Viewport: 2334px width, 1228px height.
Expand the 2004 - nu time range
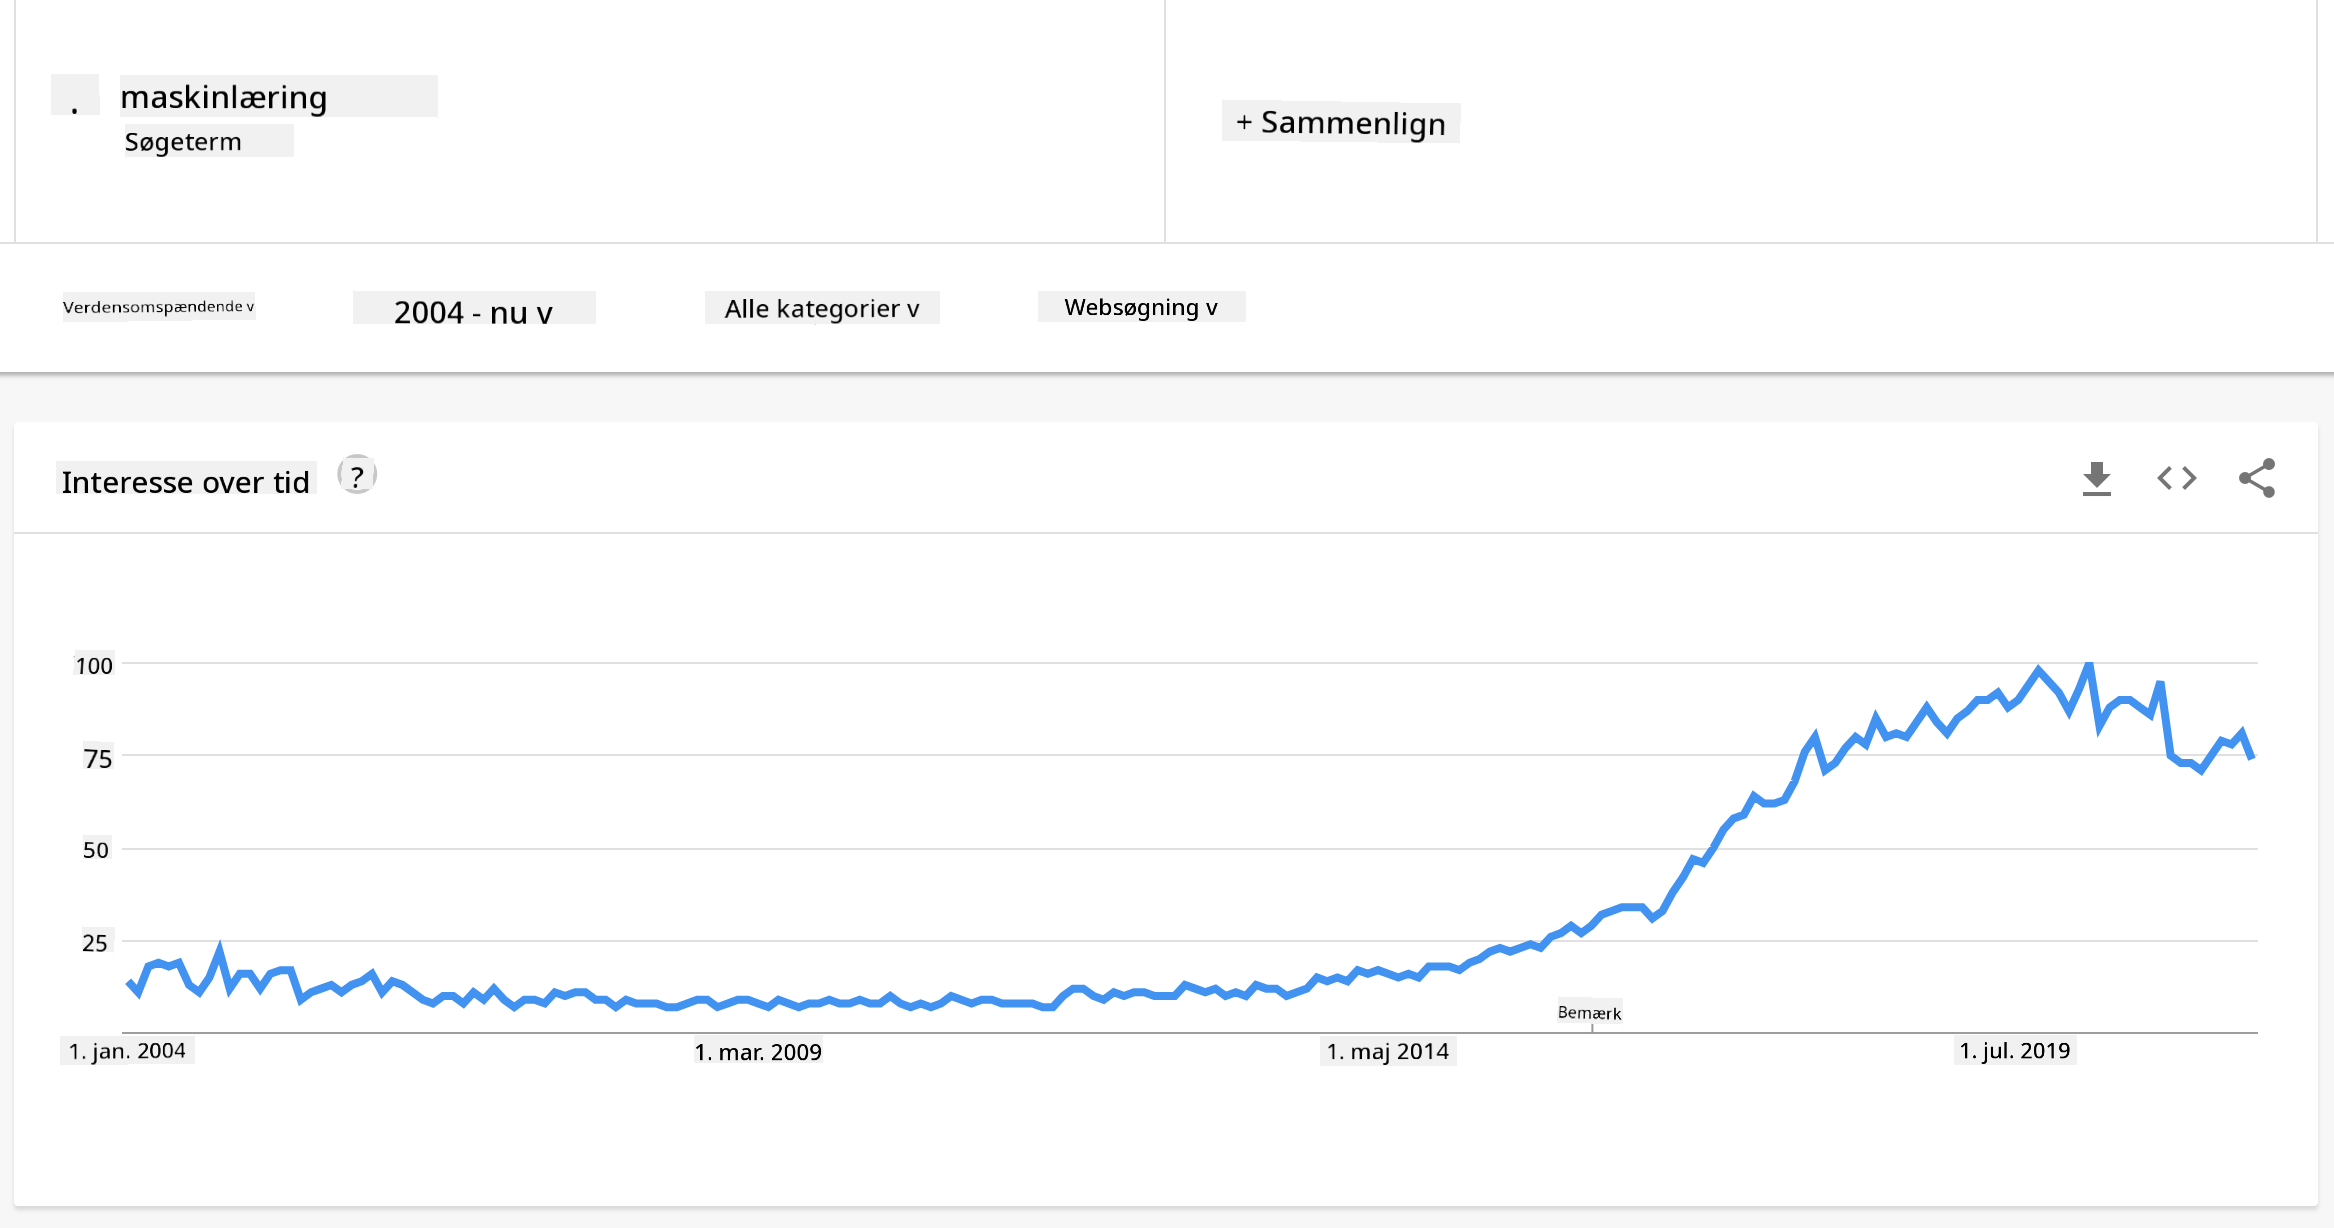[473, 312]
